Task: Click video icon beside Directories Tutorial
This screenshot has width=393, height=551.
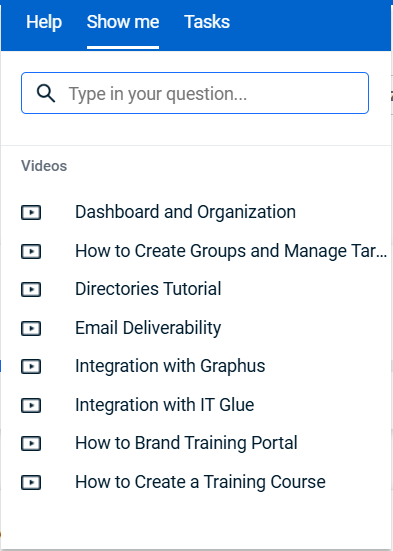Action: tap(31, 290)
